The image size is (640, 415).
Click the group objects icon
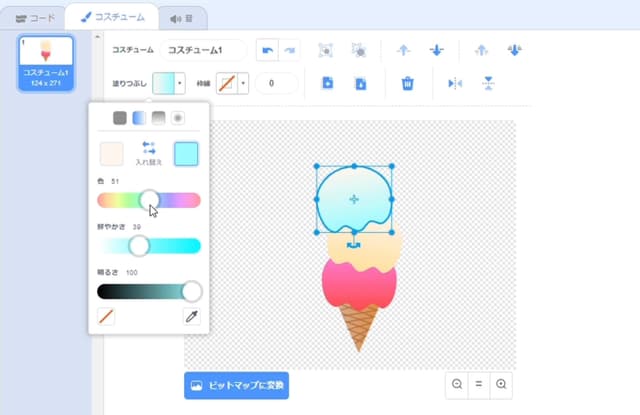[x=326, y=50]
